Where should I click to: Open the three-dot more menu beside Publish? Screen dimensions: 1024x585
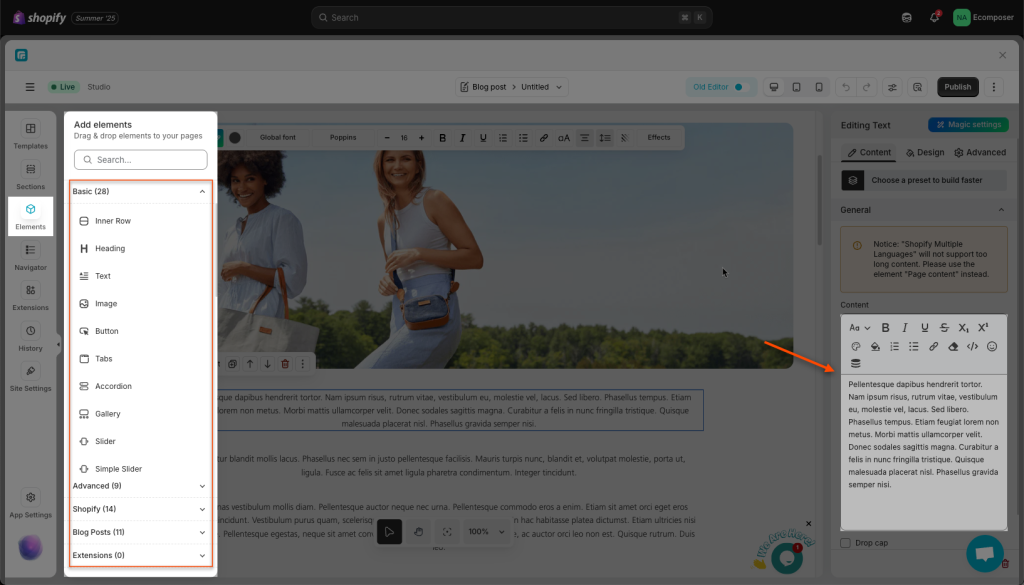click(994, 87)
